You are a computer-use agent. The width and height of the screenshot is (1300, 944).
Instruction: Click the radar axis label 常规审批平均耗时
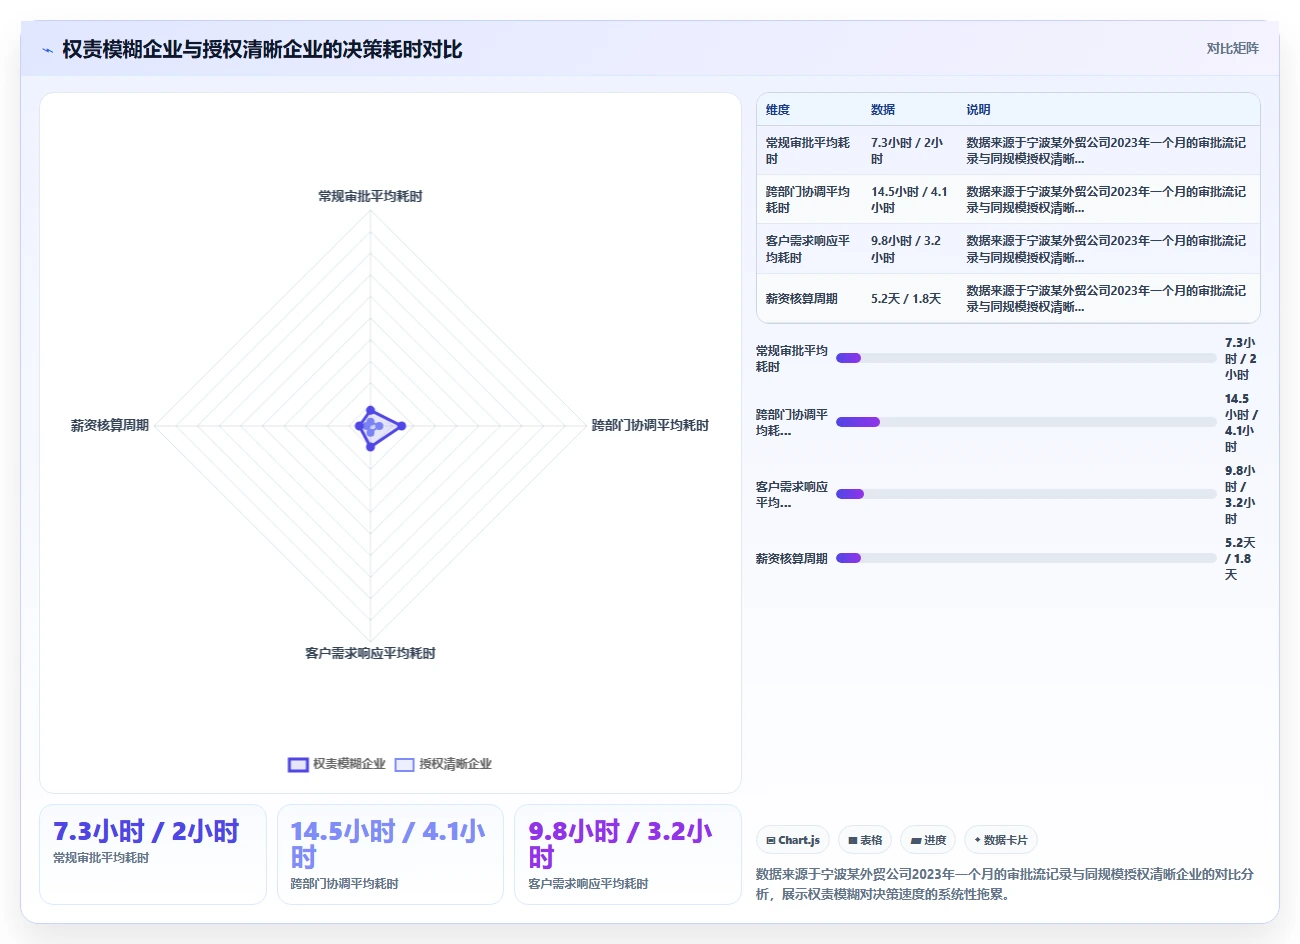(370, 196)
